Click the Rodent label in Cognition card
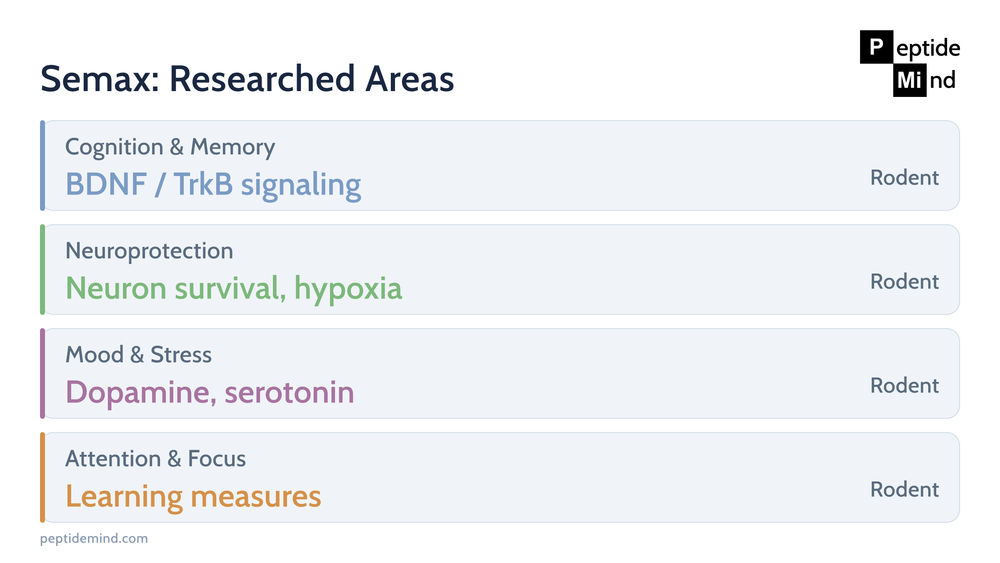Image resolution: width=1000 pixels, height=563 pixels. pyautogui.click(x=904, y=177)
